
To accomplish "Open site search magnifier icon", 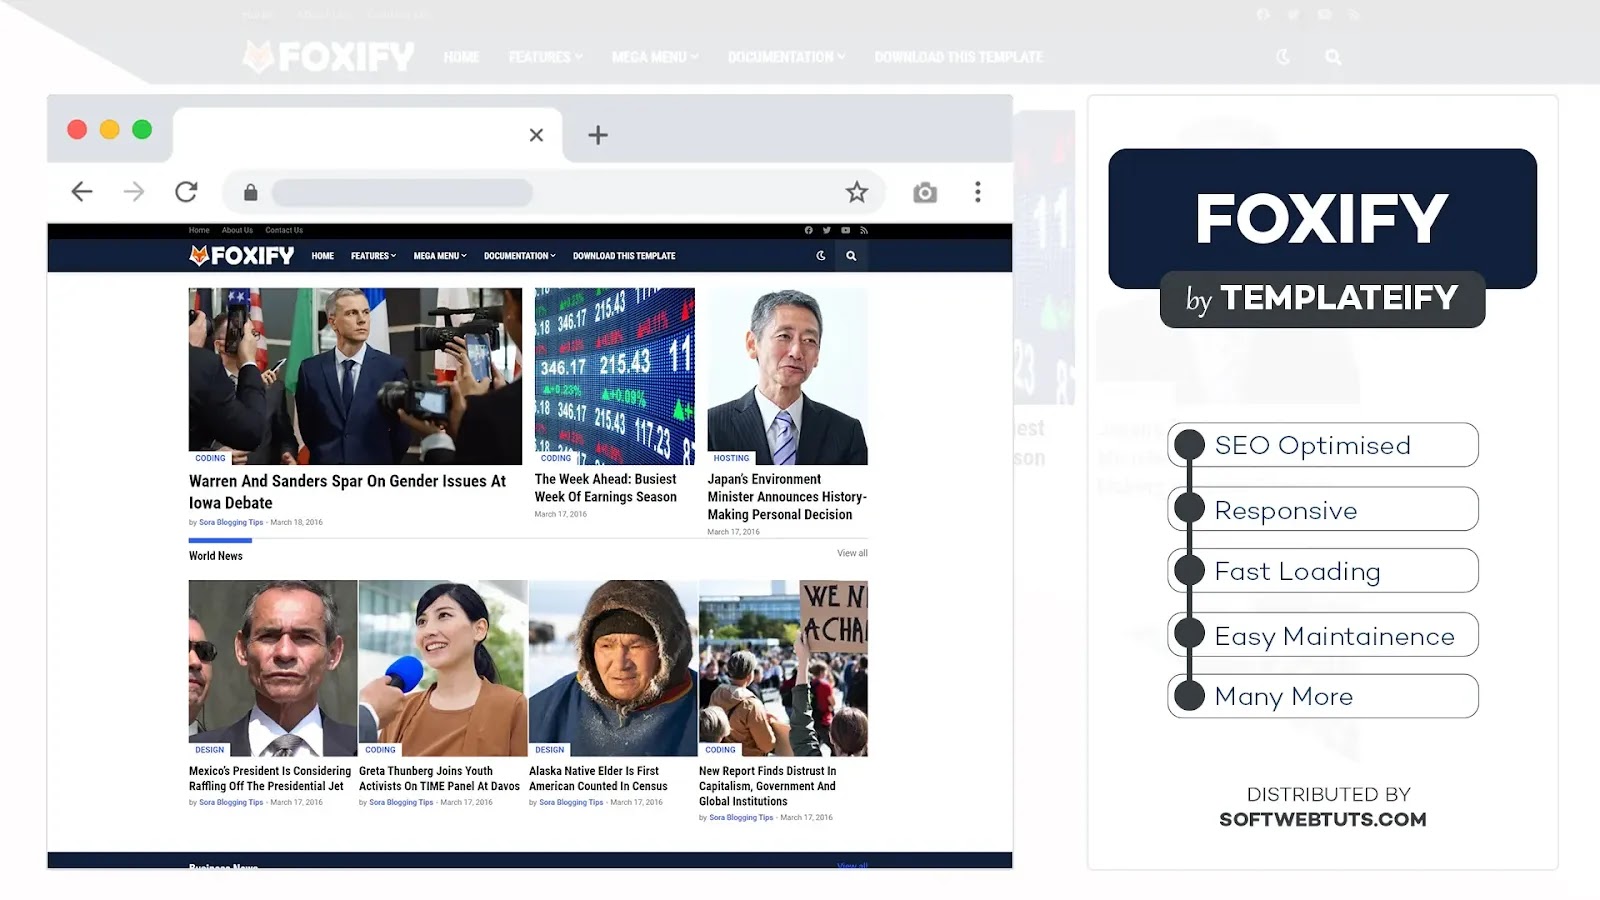I will 851,256.
